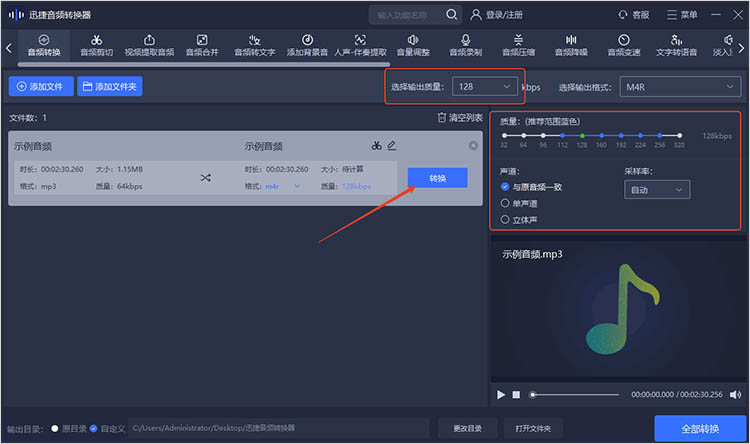
Task: Open the 人声-伴奏提取 tool
Action: pos(360,45)
